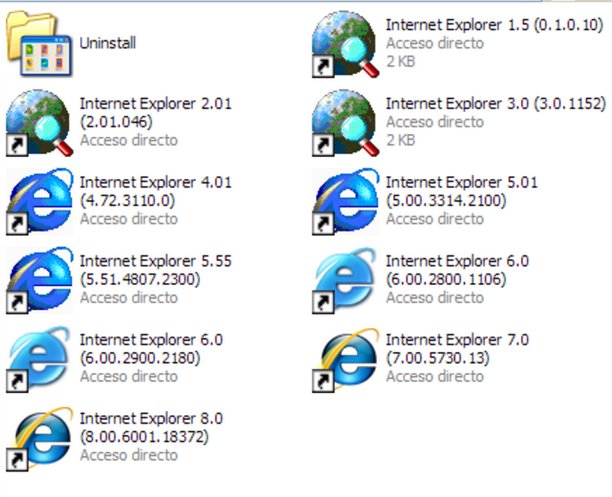
Task: Click '2 KB' size under Internet Explorer 3.0
Action: pyautogui.click(x=400, y=140)
